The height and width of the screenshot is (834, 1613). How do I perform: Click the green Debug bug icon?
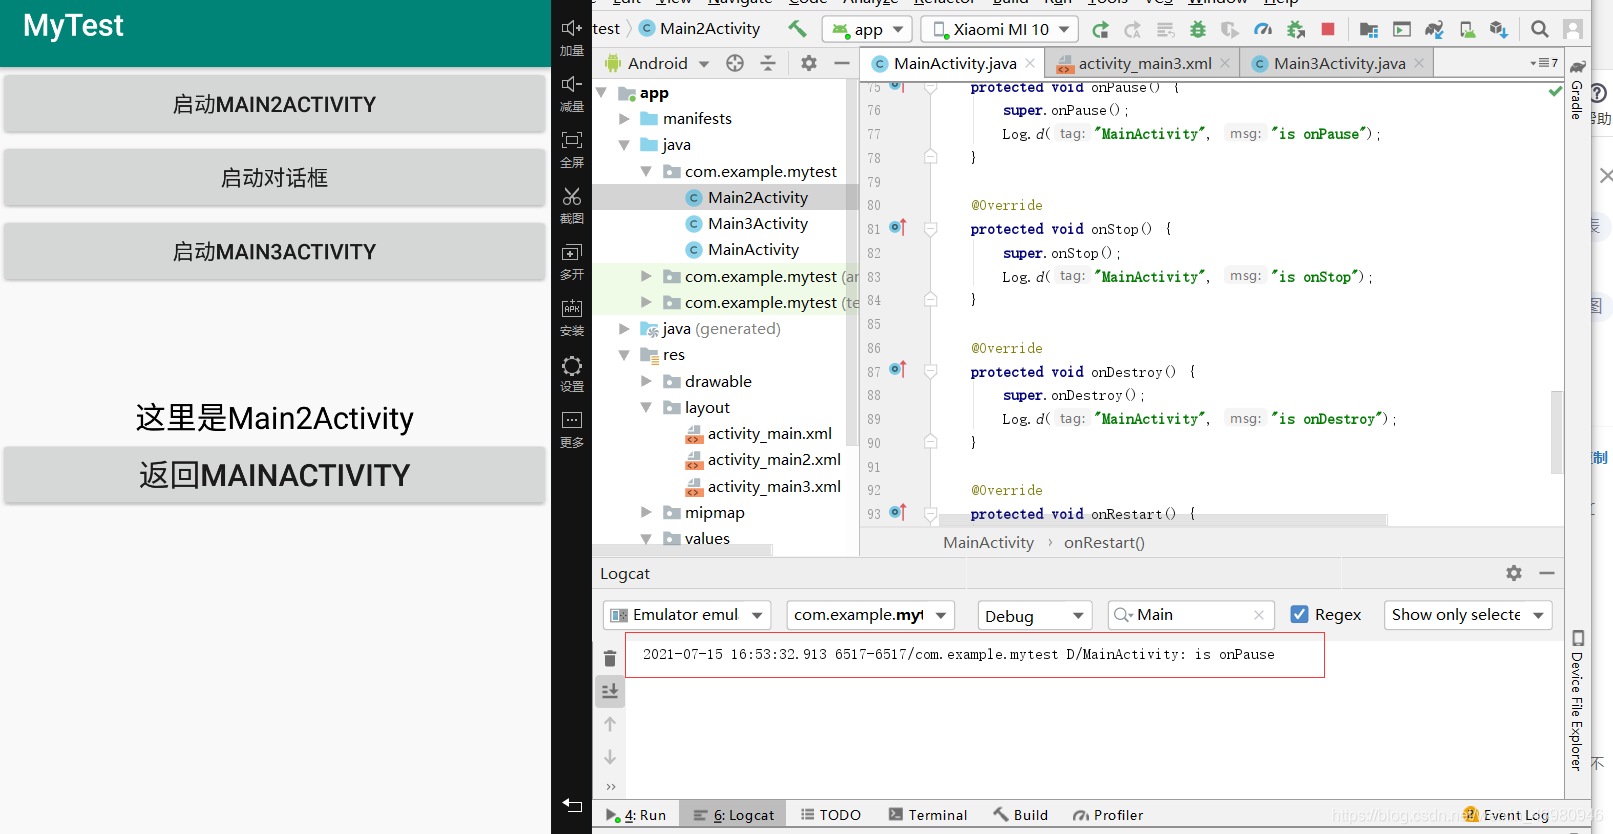coord(1198,29)
